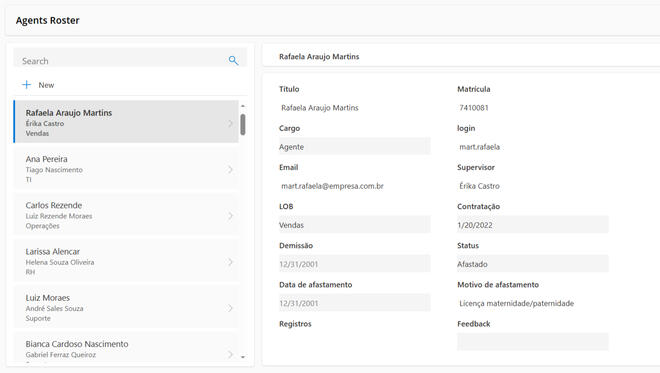The image size is (660, 373).
Task: Open Carlos Rezende chevron arrow
Action: coord(230,216)
